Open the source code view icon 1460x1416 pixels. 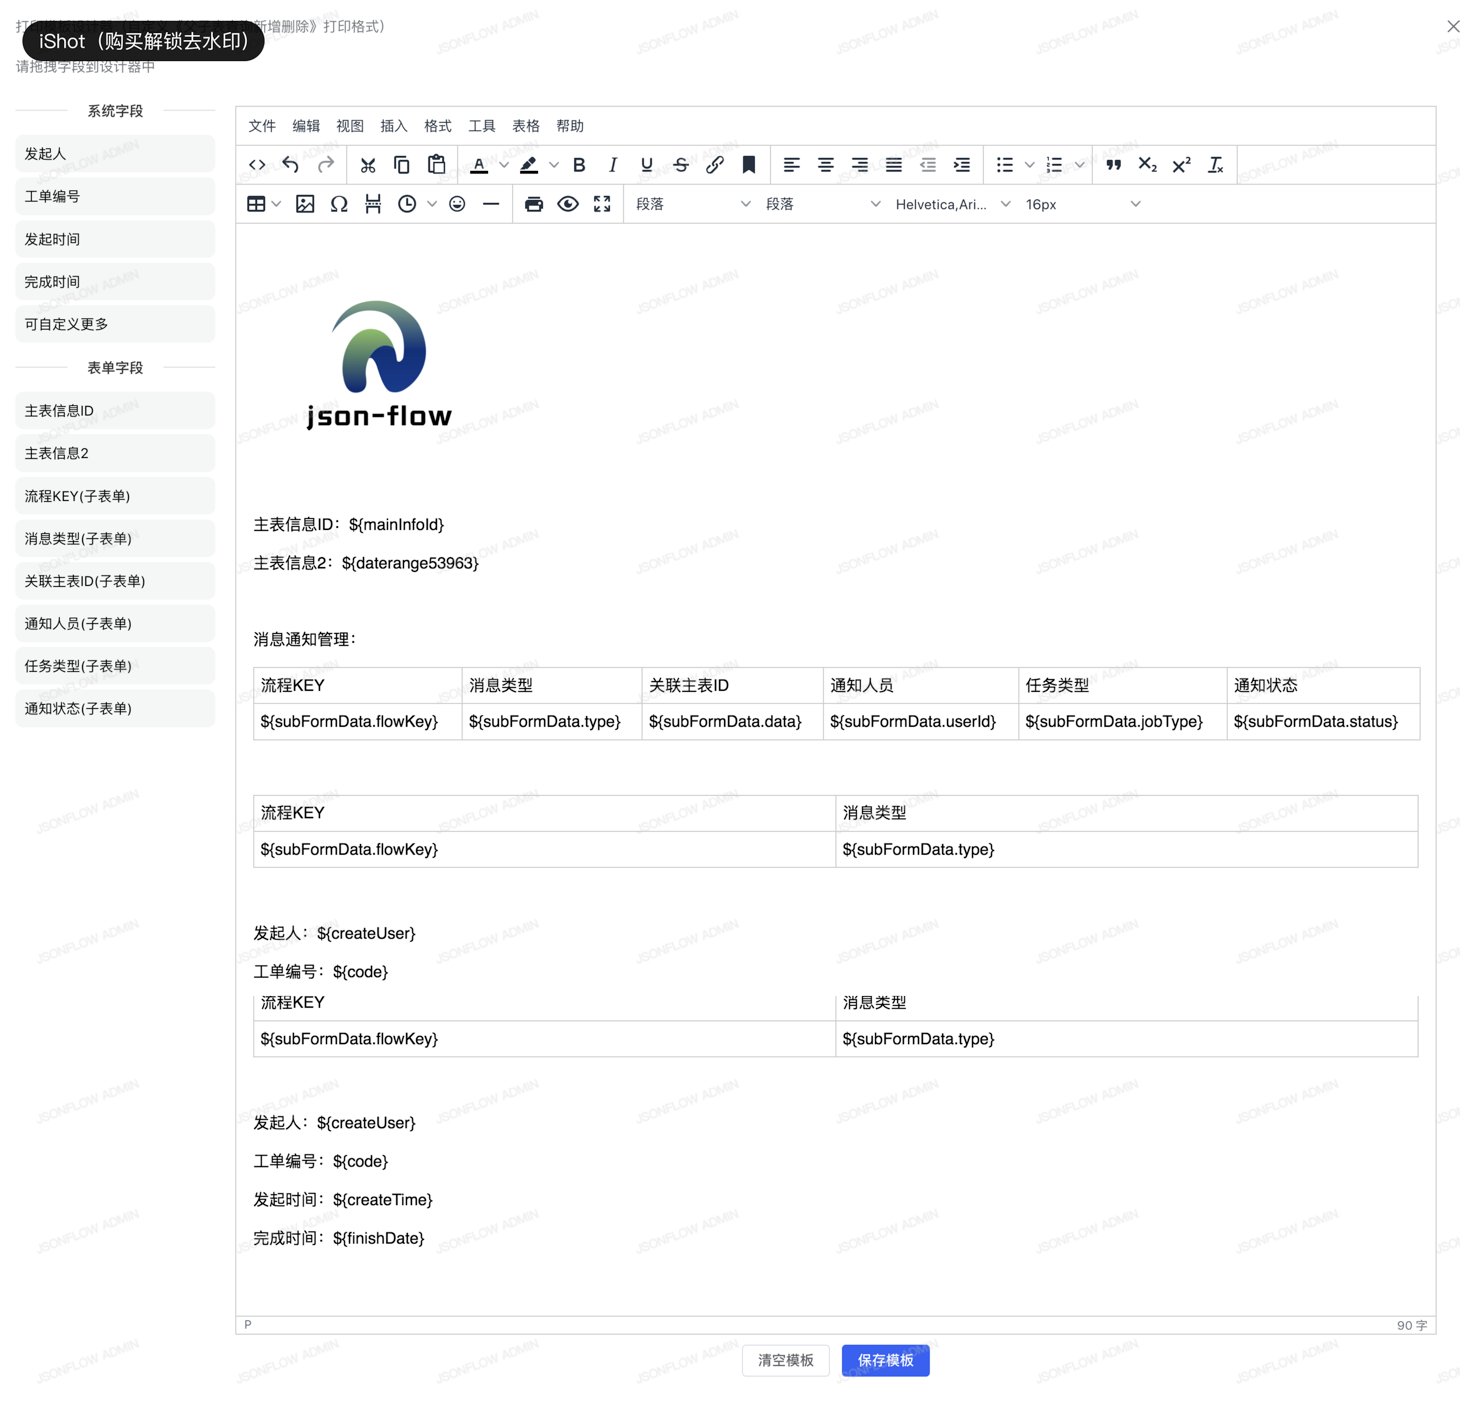[257, 165]
